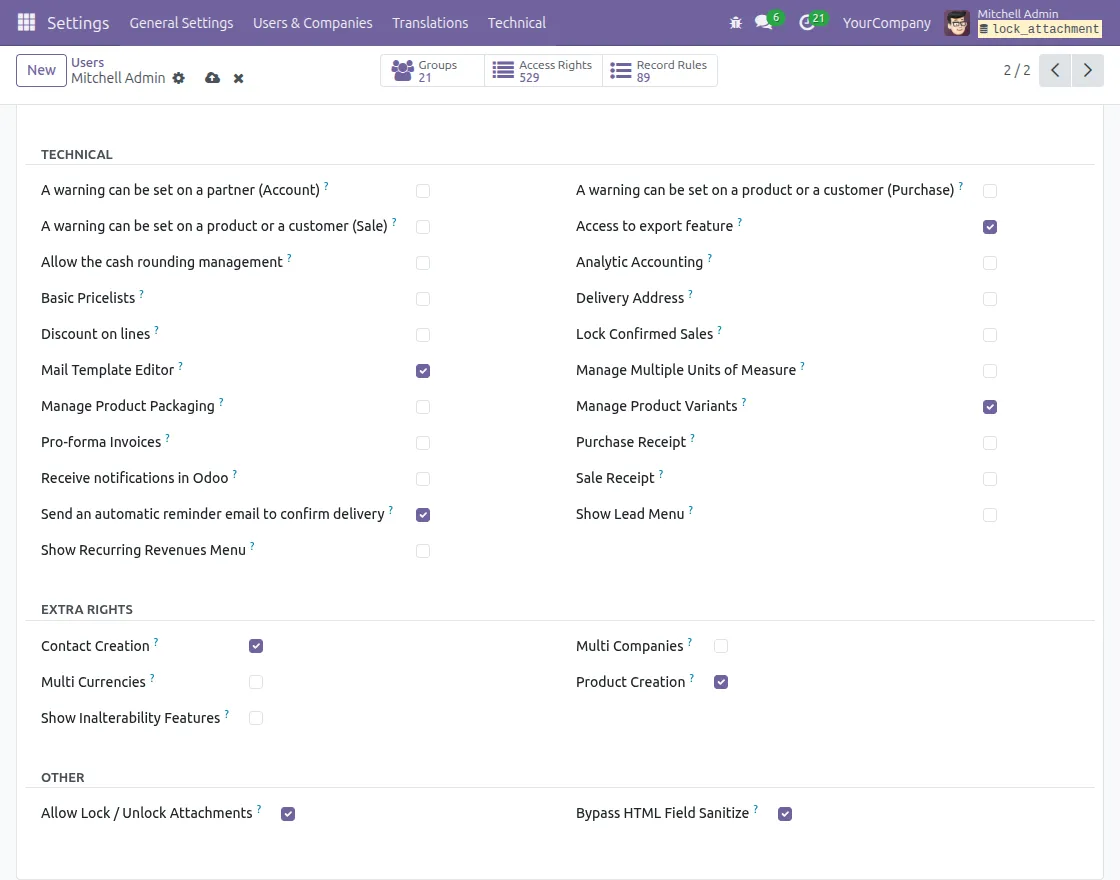Open the activities clock icon

coord(806,23)
